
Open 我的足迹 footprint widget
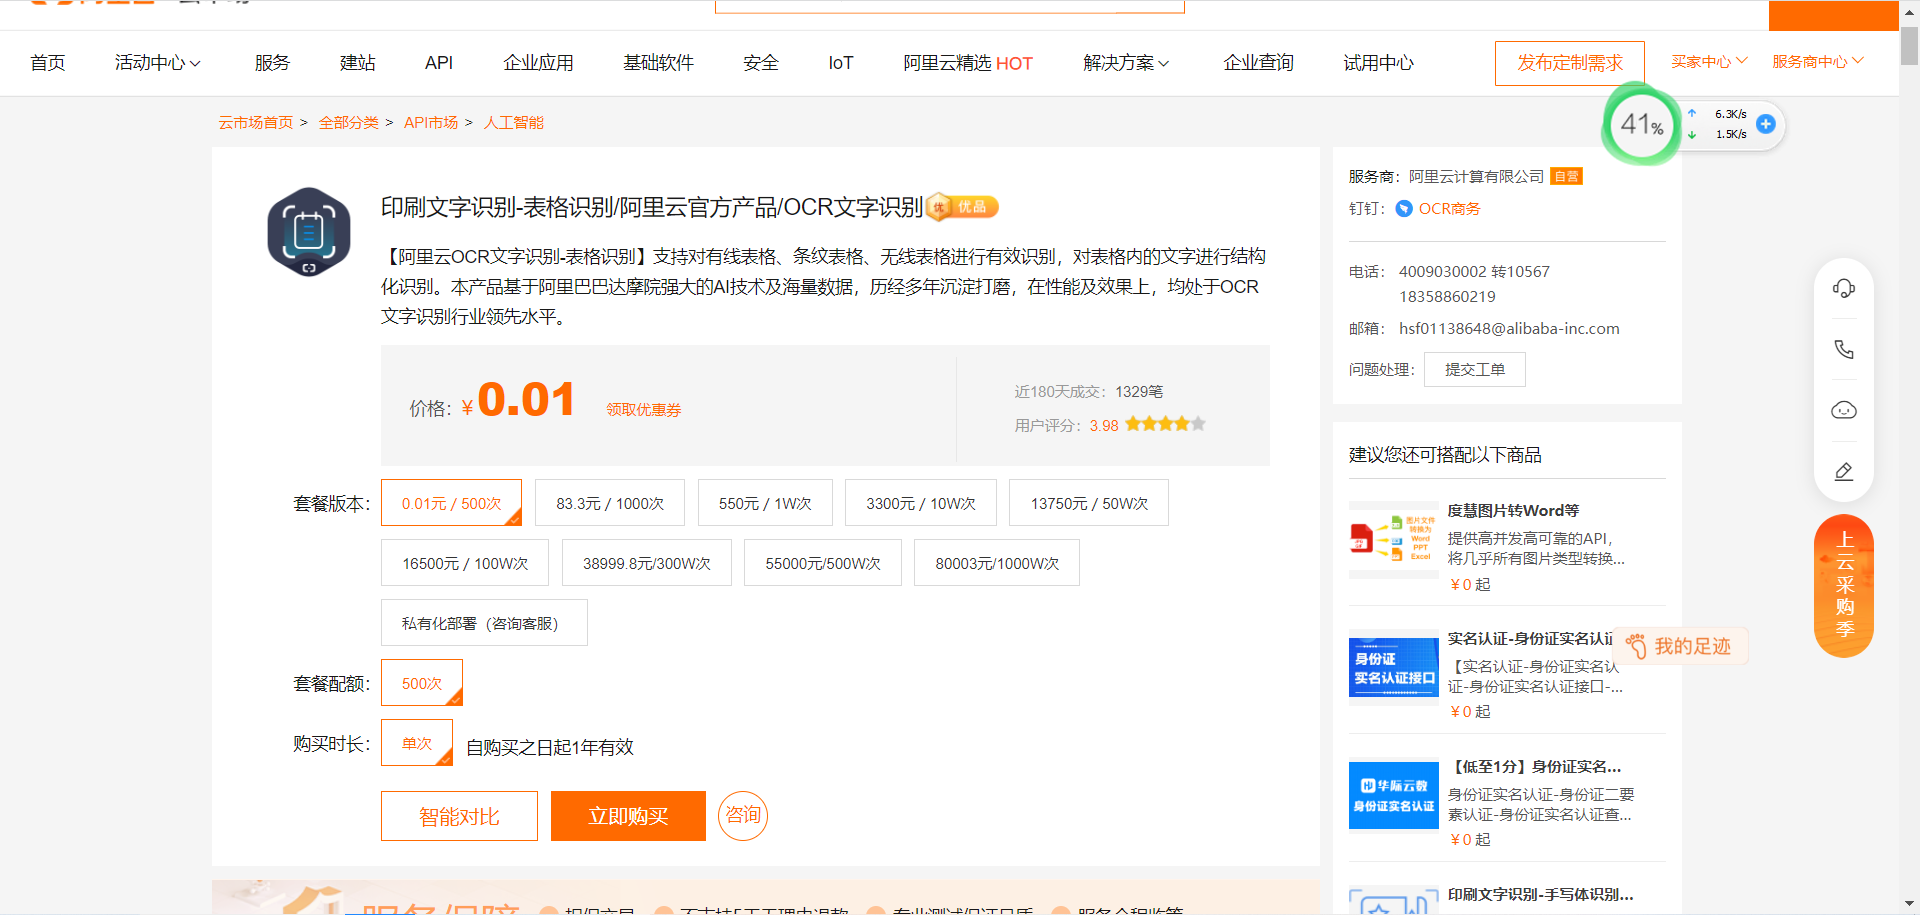pyautogui.click(x=1680, y=646)
